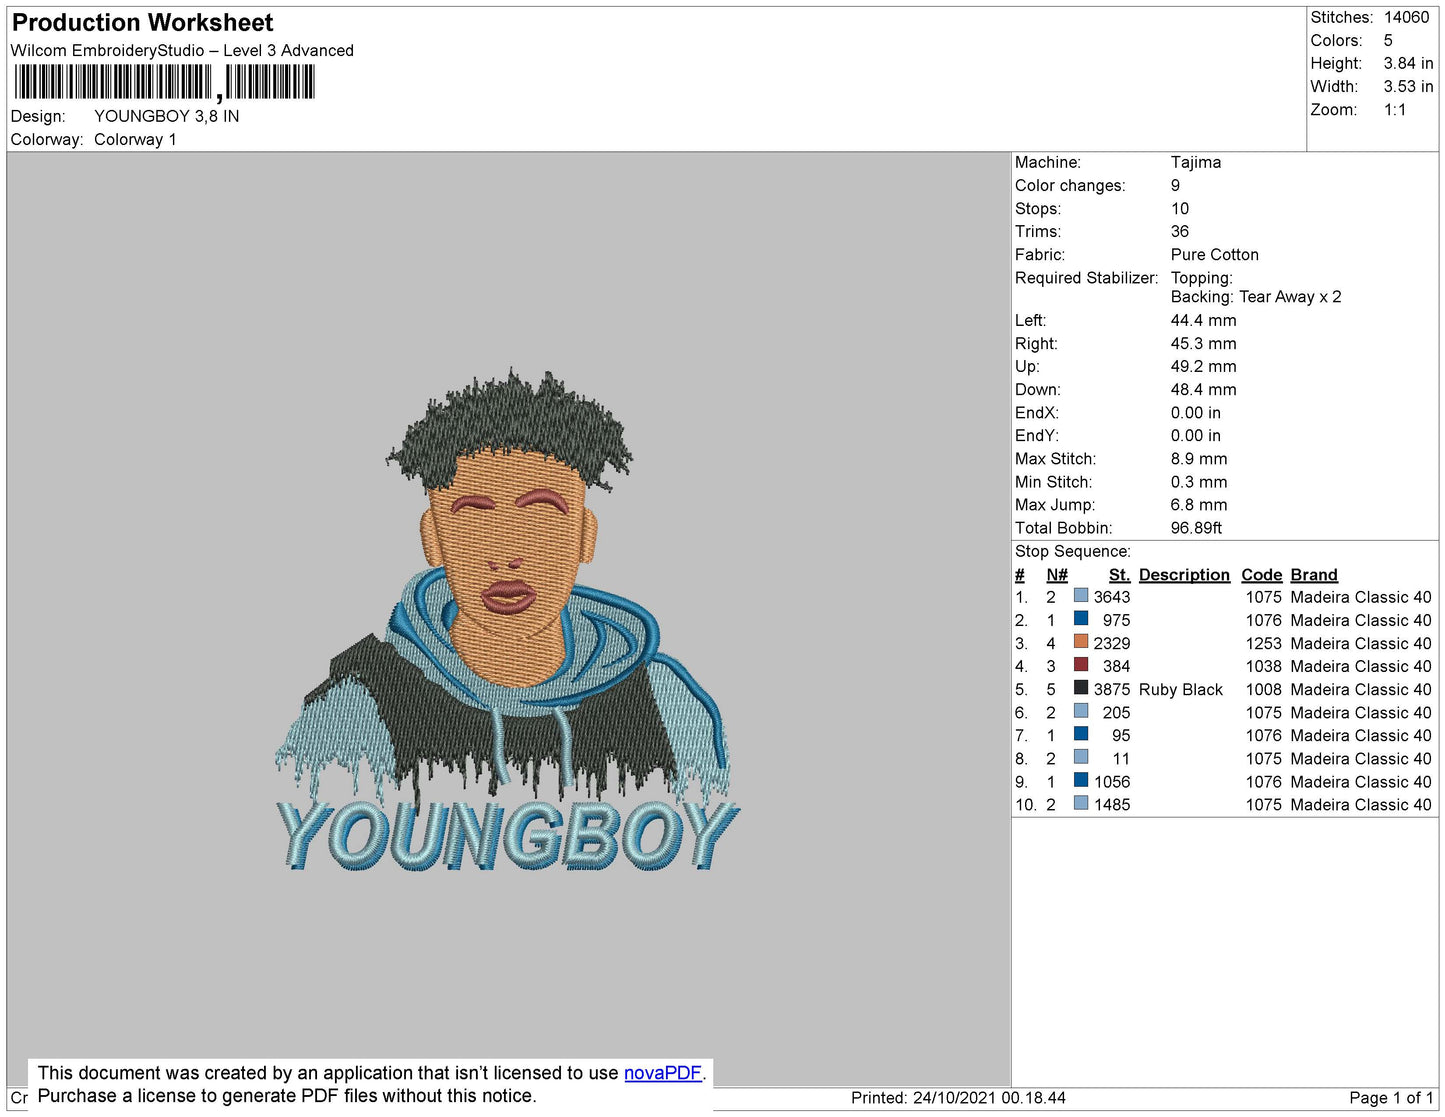Click the Down value '48.4 mm'
This screenshot has height=1117, width=1445.
tap(1204, 389)
